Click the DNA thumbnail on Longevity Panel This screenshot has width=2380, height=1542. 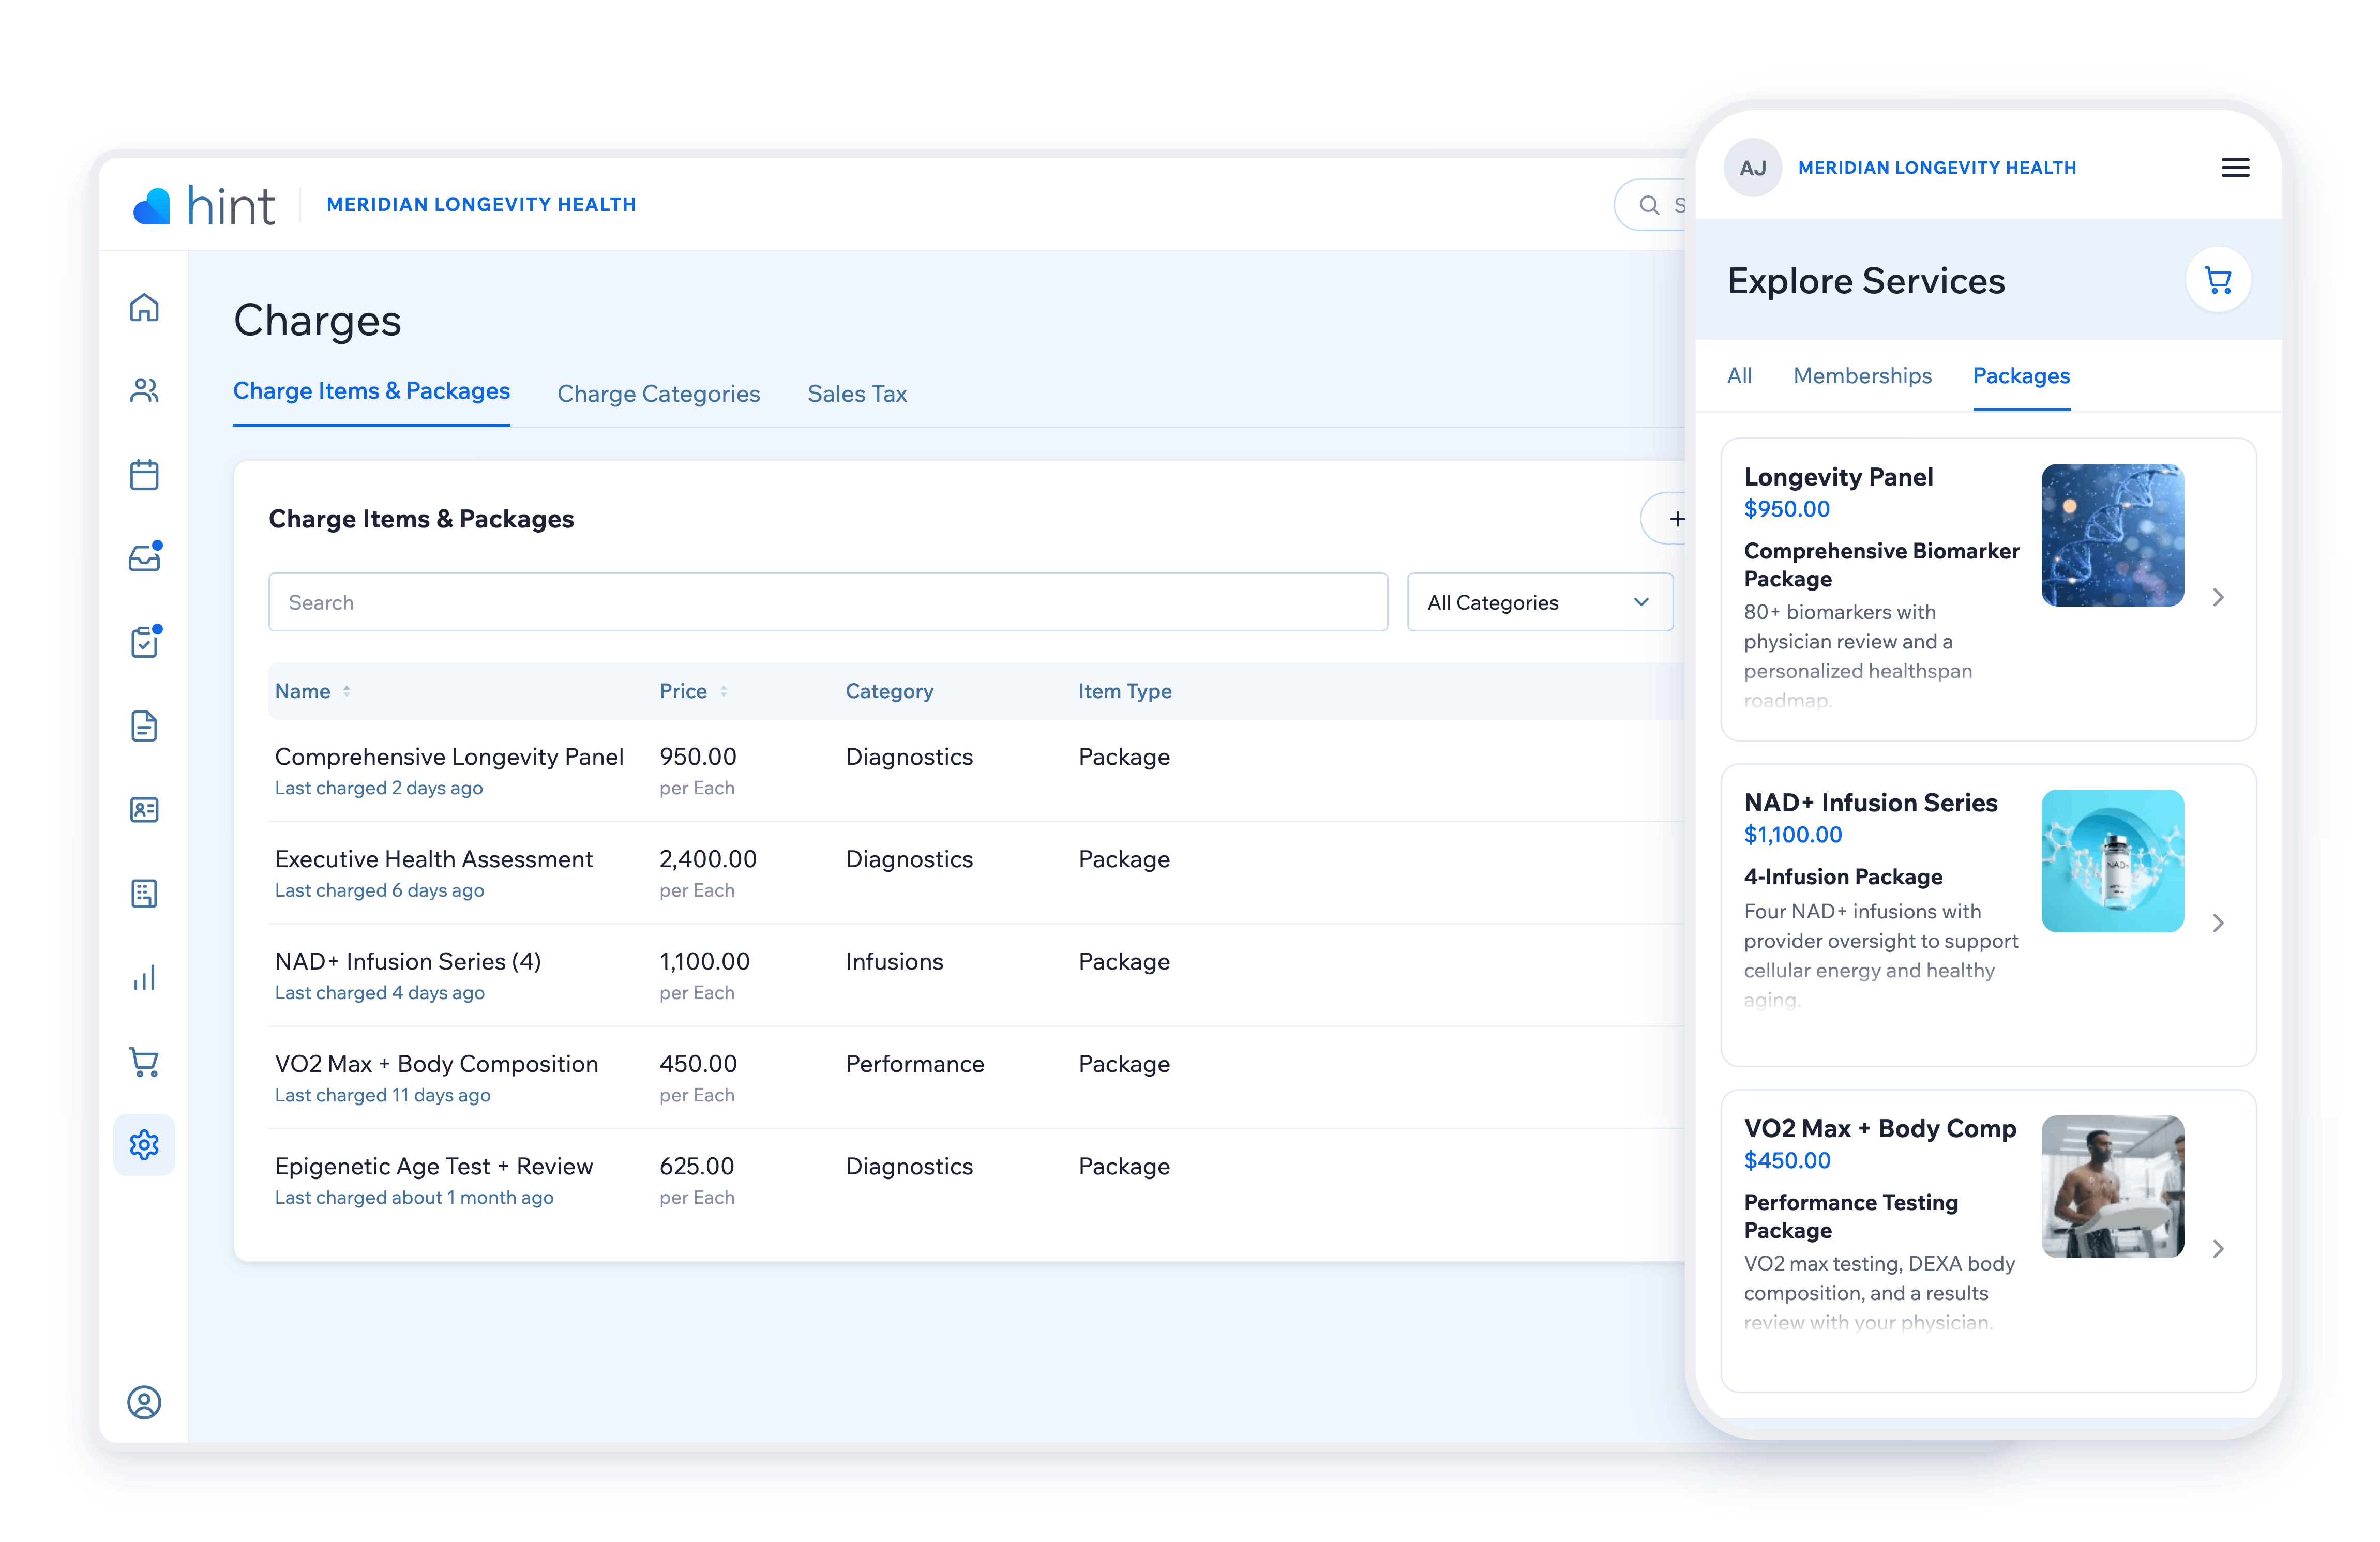point(2112,535)
